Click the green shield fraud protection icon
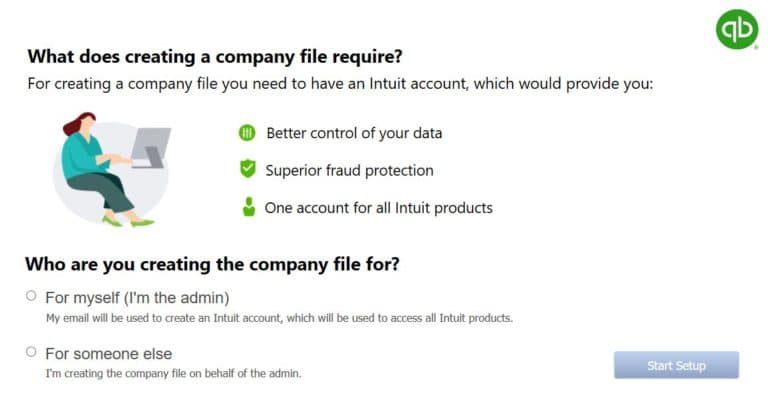The height and width of the screenshot is (404, 768). tap(248, 170)
